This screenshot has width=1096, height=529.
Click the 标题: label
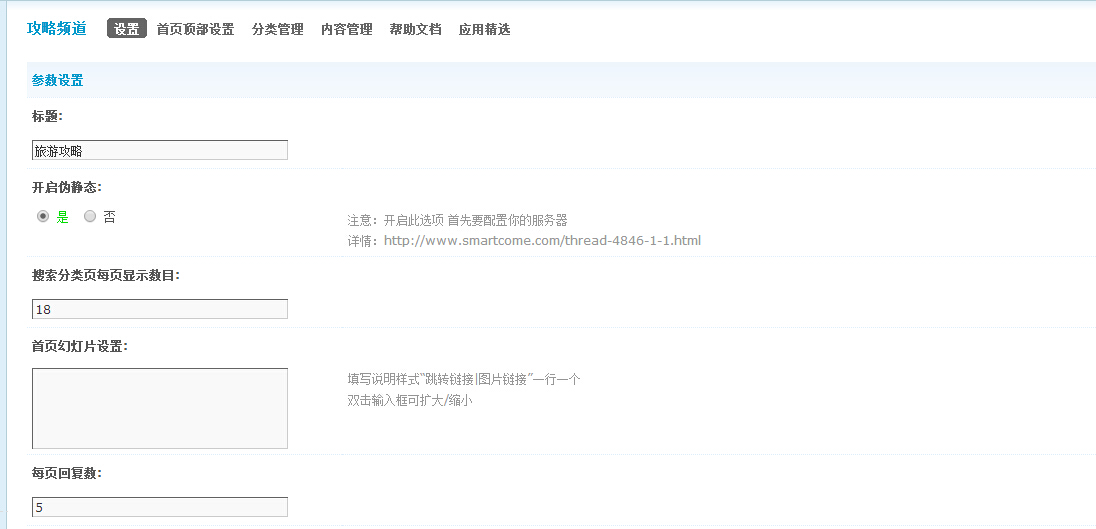click(x=48, y=117)
